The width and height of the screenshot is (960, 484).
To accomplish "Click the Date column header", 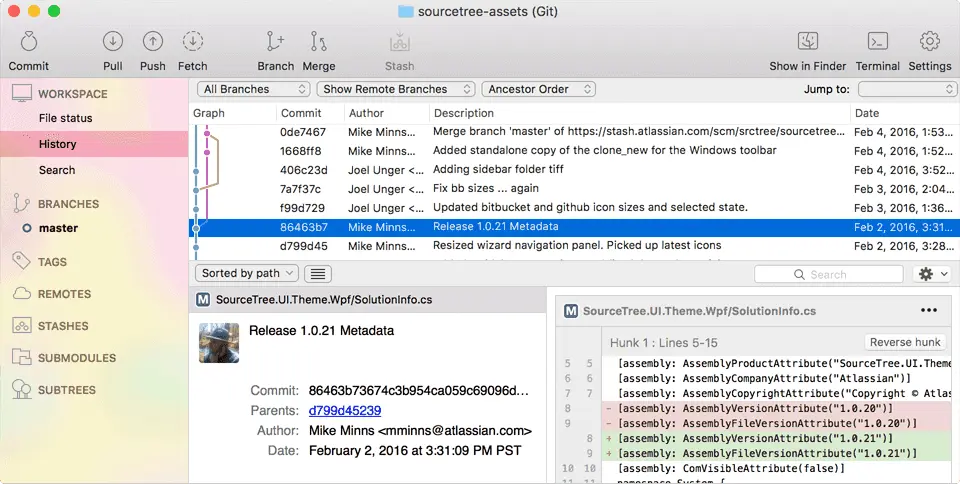I will tap(866, 113).
